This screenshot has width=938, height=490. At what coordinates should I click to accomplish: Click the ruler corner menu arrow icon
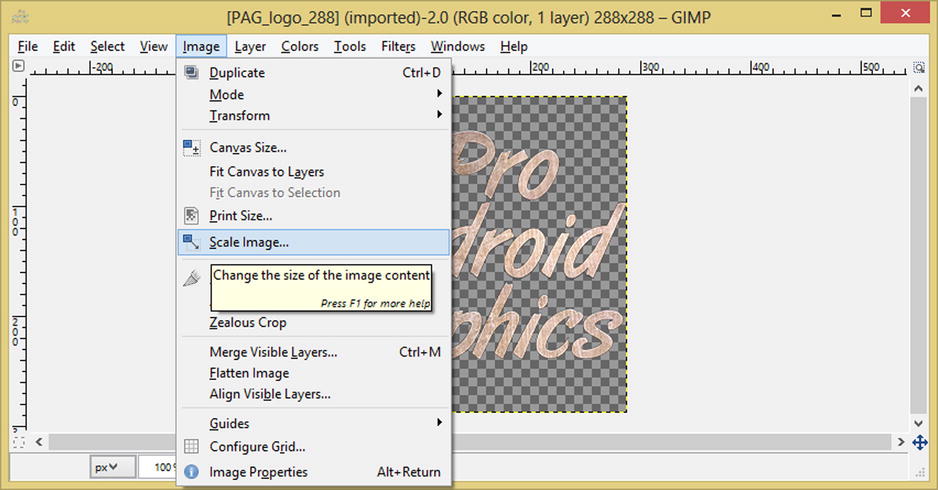[19, 66]
